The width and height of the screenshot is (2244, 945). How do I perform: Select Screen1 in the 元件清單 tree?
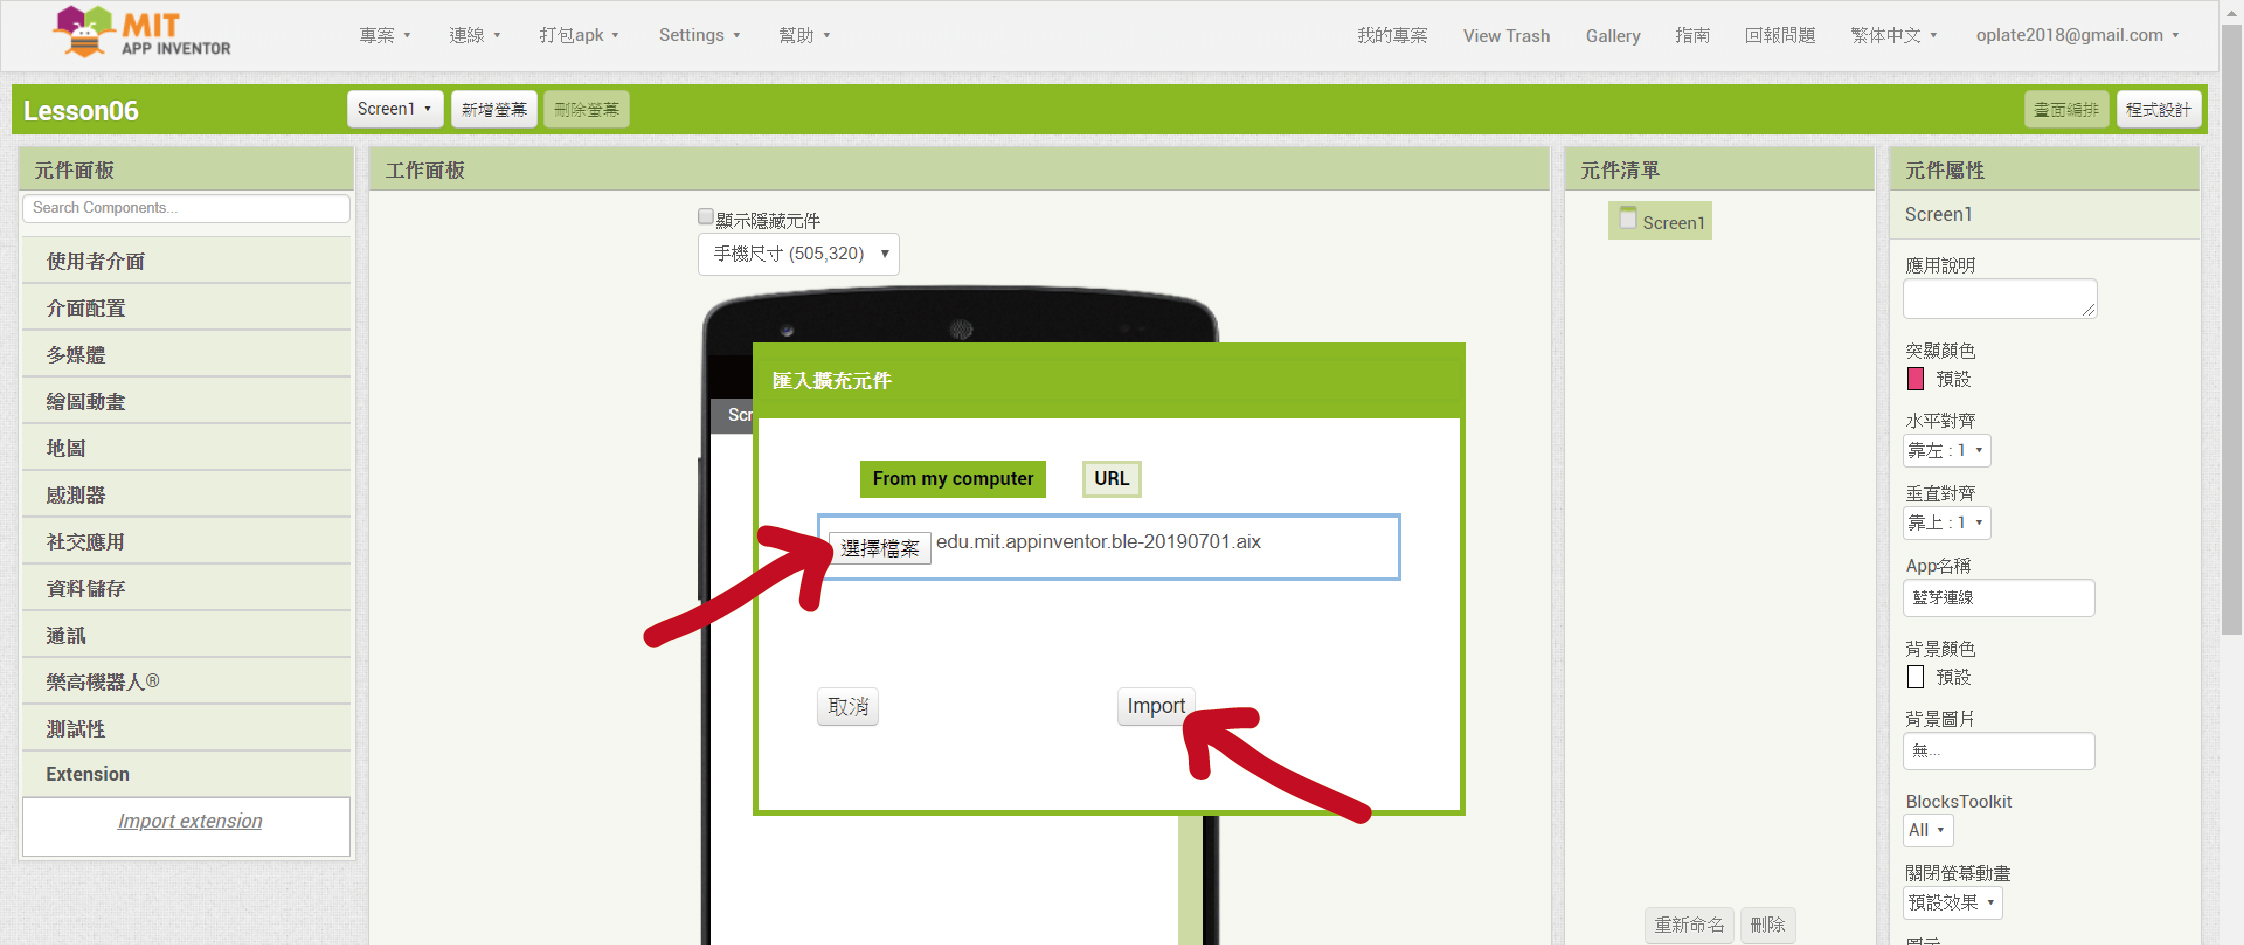pyautogui.click(x=1660, y=221)
